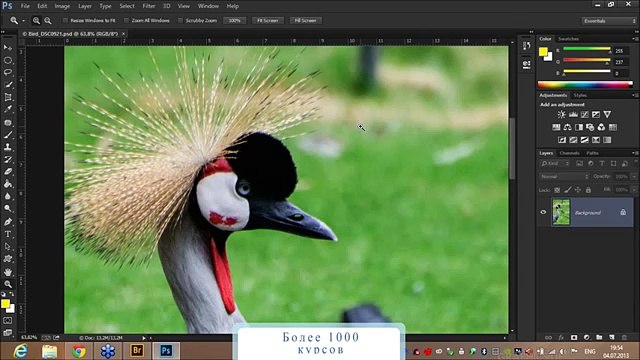Screen dimensions: 640x360
Task: Select the Type tool
Action: [8, 234]
